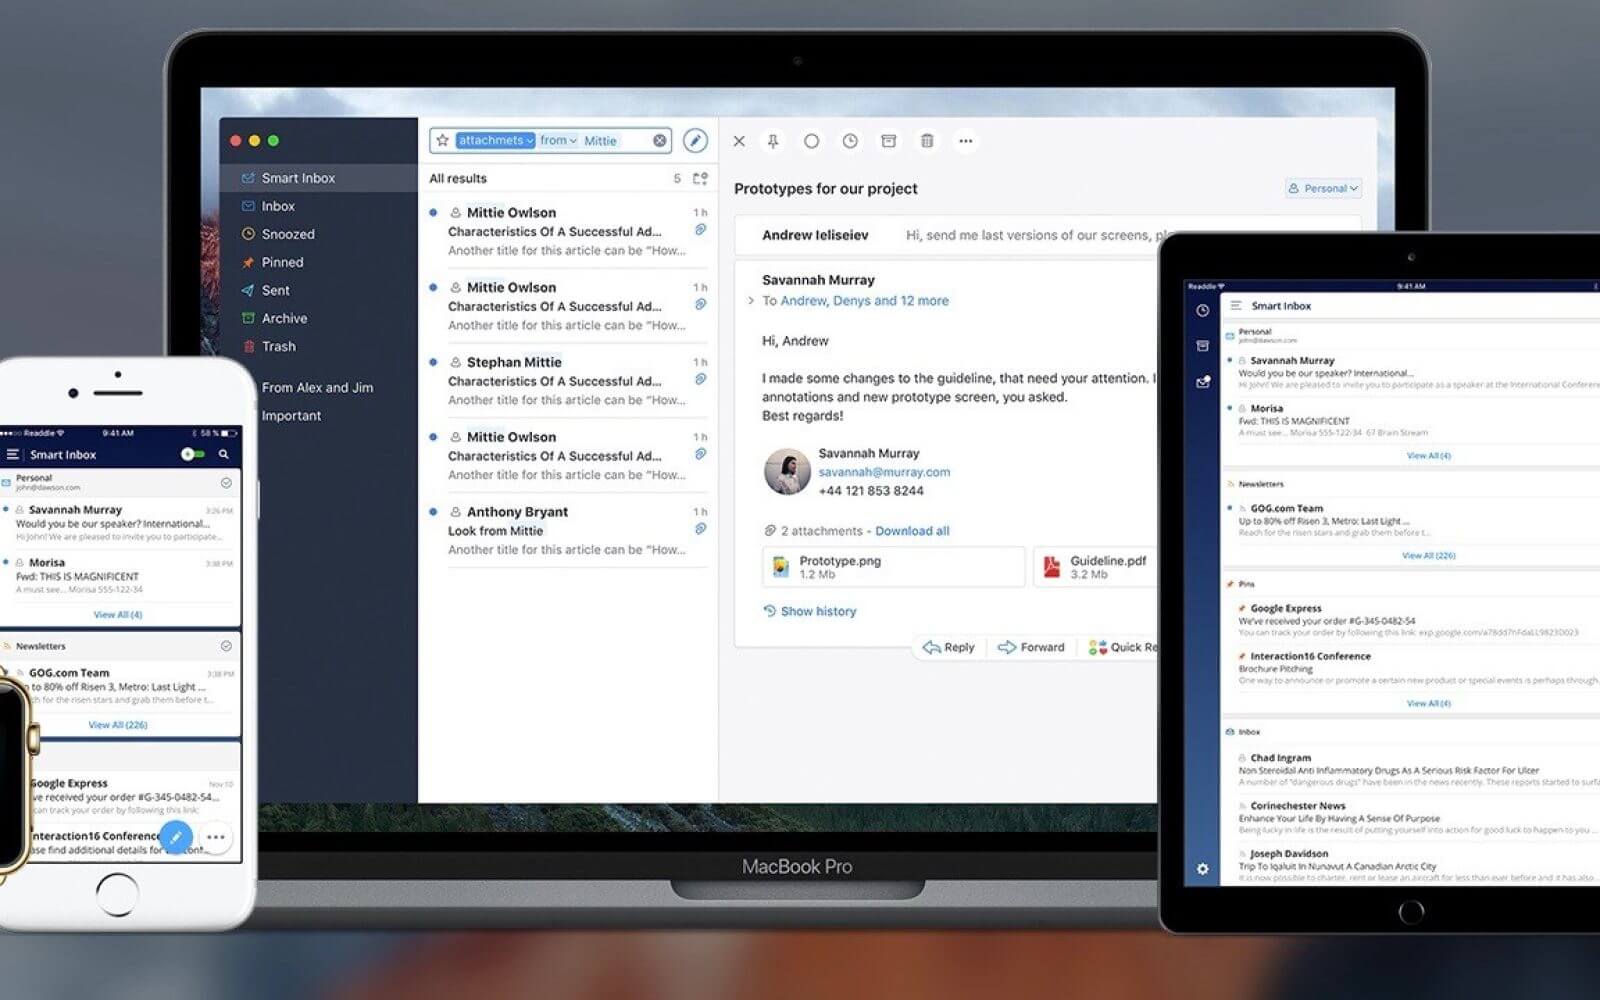
Task: Open the Prototype.png attachment
Action: coord(893,567)
